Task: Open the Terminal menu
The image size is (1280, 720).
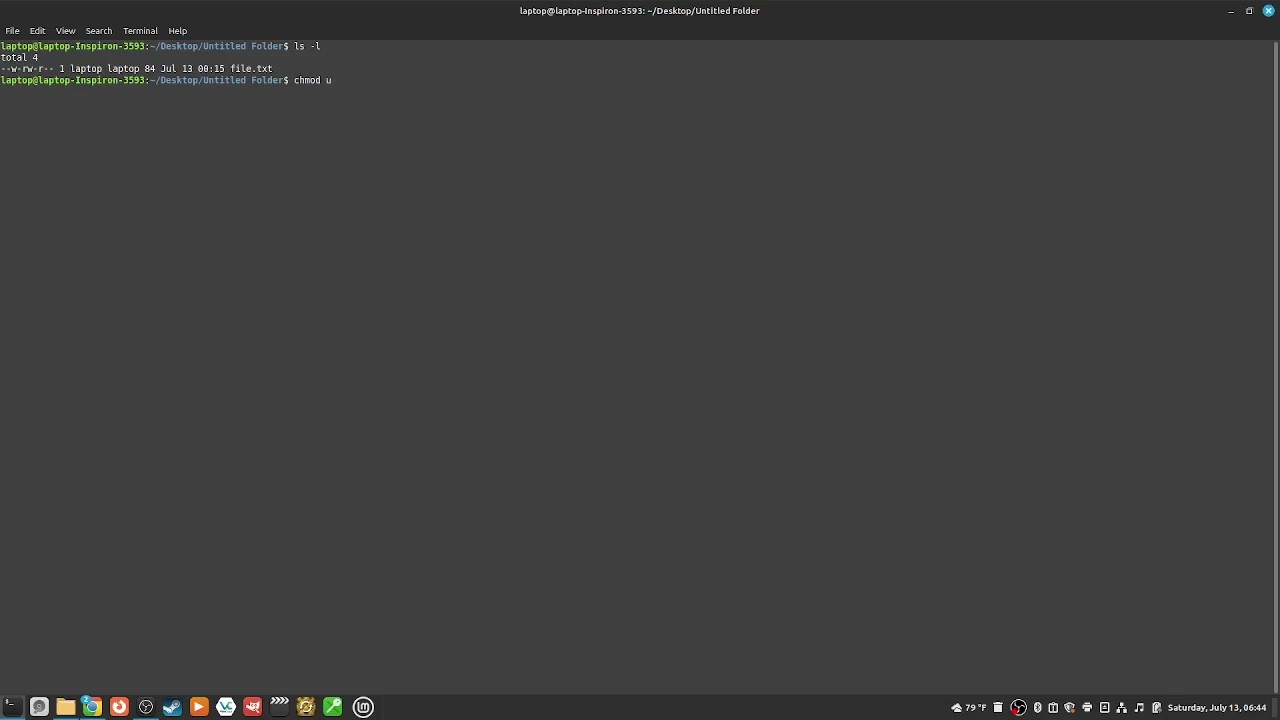Action: pyautogui.click(x=140, y=31)
